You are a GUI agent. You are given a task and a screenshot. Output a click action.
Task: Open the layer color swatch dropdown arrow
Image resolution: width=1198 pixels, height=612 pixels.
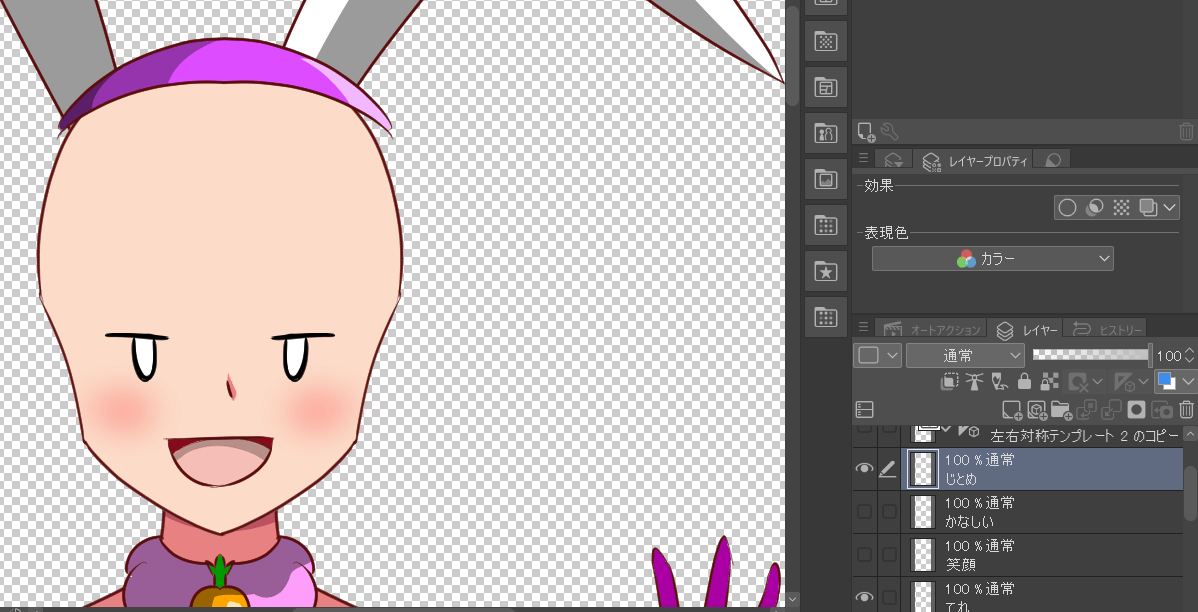[x=1187, y=381]
